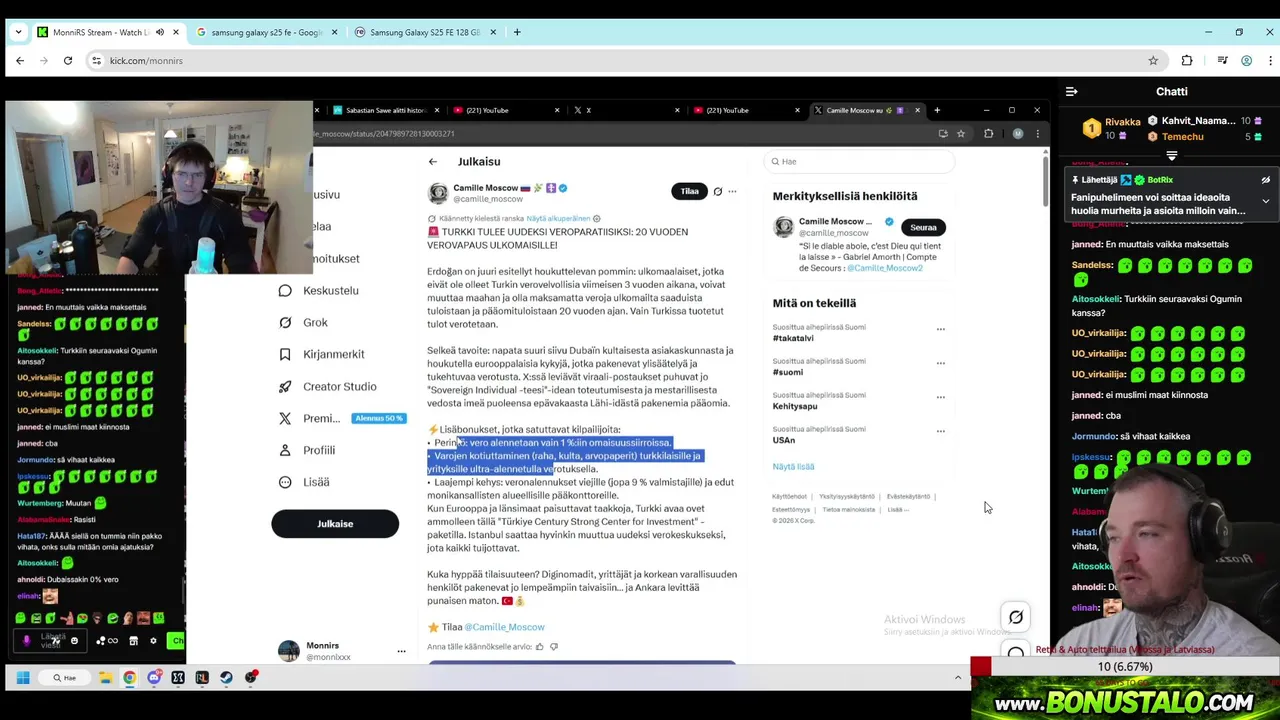Open Steam from the taskbar
The image size is (1280, 720).
[226, 678]
